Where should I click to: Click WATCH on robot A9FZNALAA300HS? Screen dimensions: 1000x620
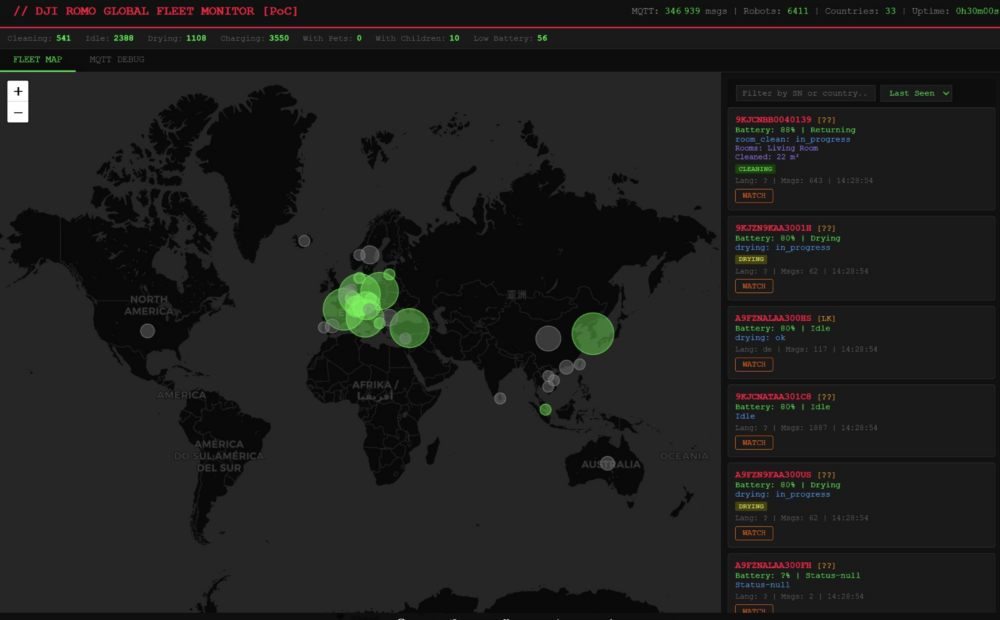pyautogui.click(x=753, y=364)
